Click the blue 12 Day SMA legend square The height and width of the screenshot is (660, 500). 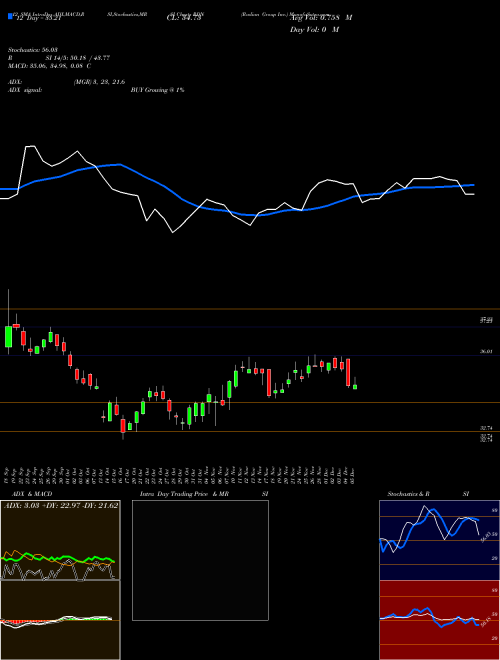10,16
